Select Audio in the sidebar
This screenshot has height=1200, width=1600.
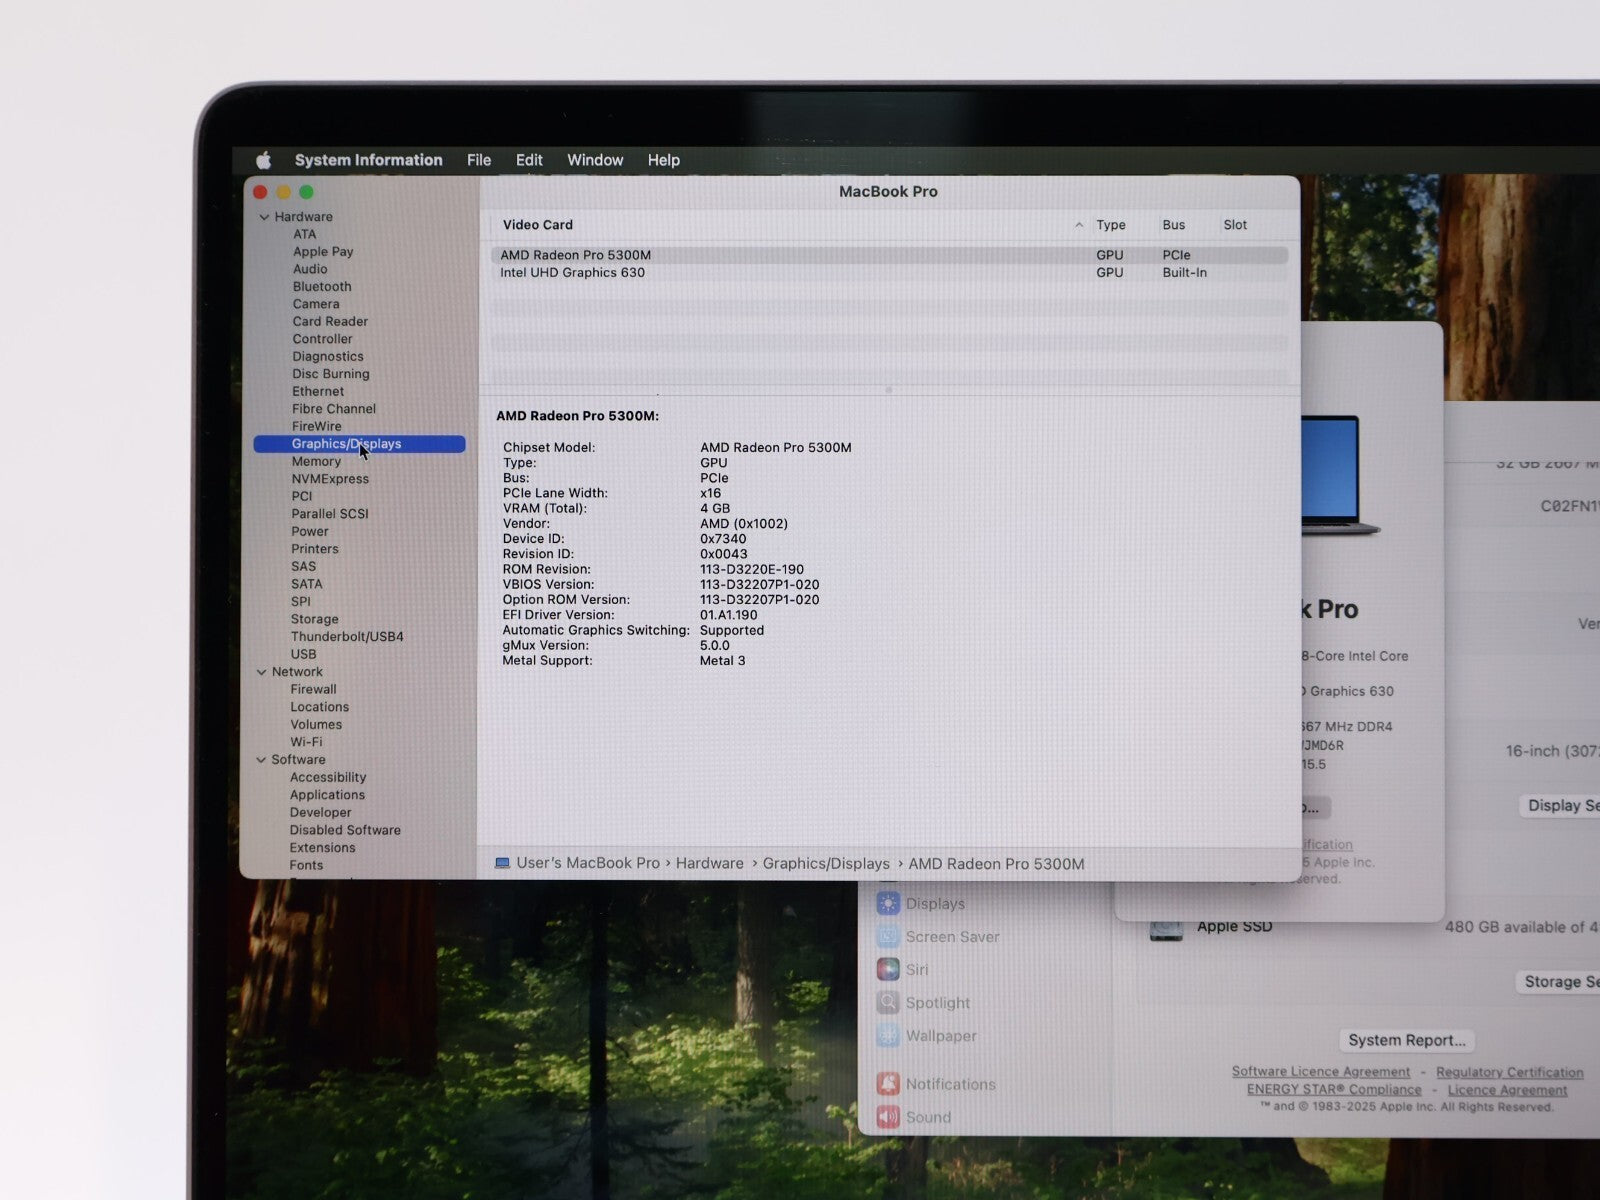point(310,269)
